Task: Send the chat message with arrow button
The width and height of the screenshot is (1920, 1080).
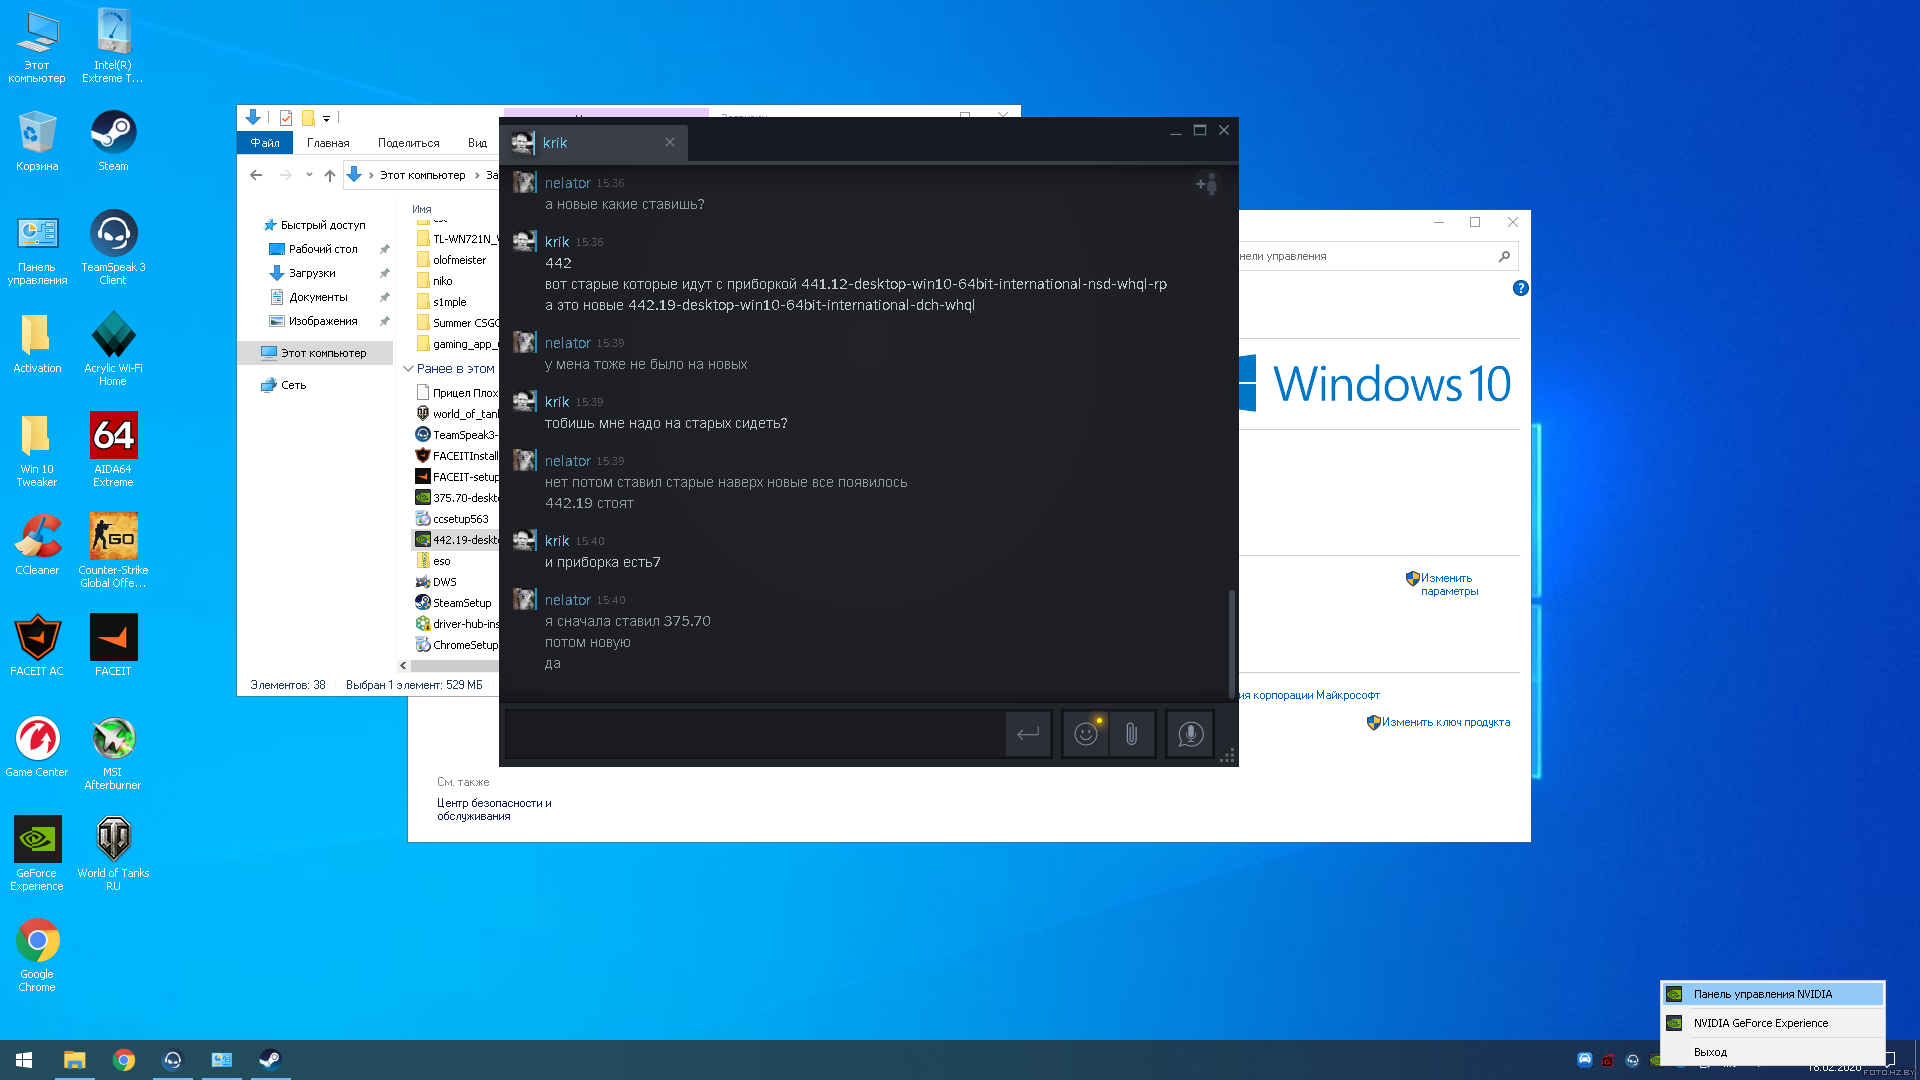Action: point(1027,734)
